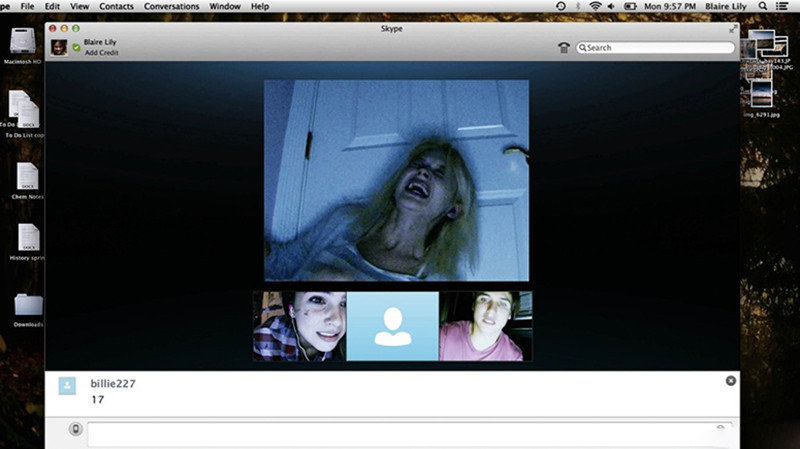800x449 pixels.
Task: Click the green online status indicator
Action: click(76, 47)
